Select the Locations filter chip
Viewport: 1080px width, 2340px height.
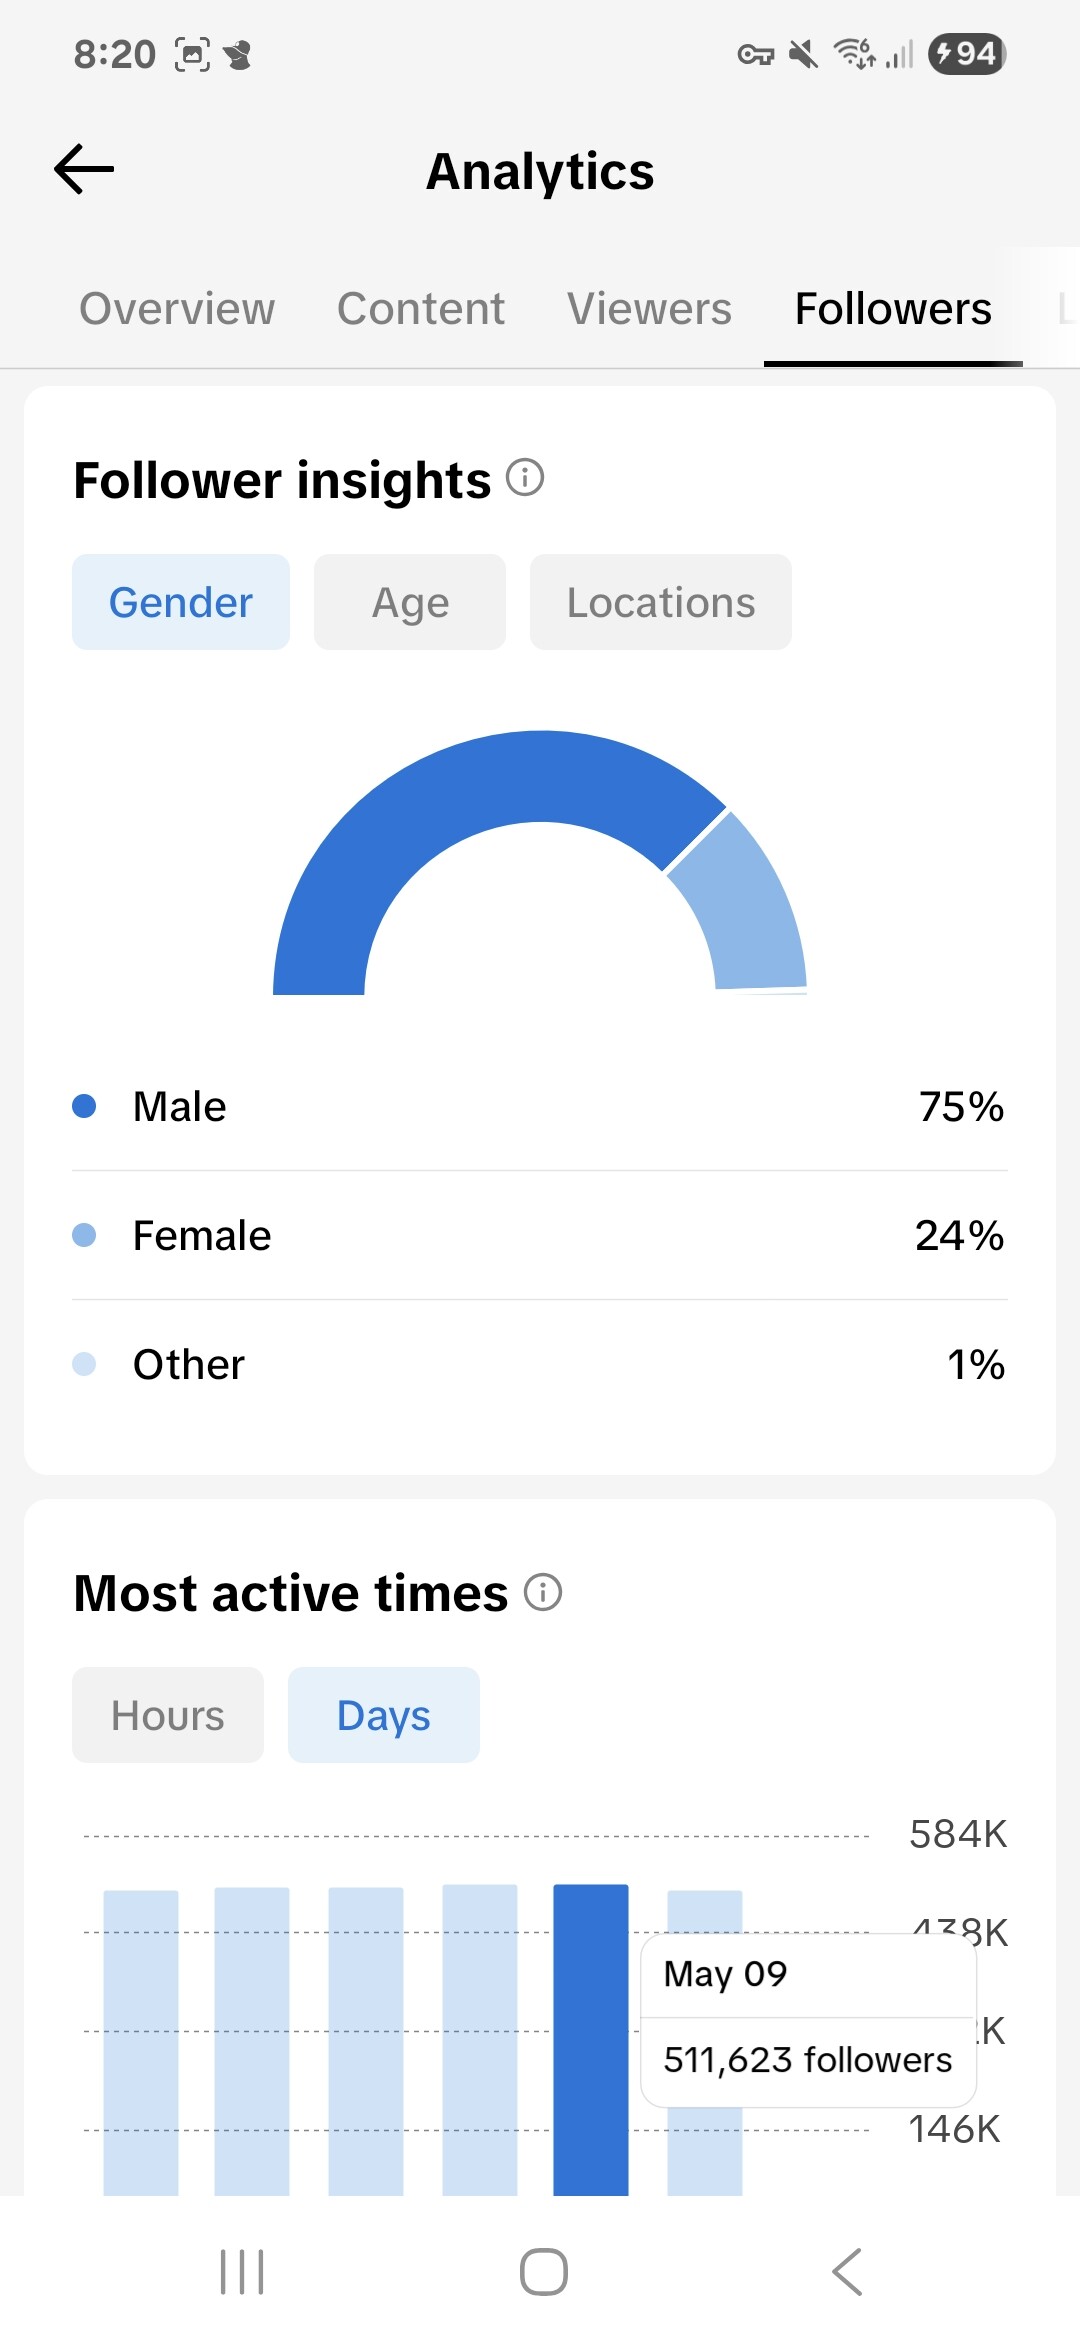pos(661,602)
